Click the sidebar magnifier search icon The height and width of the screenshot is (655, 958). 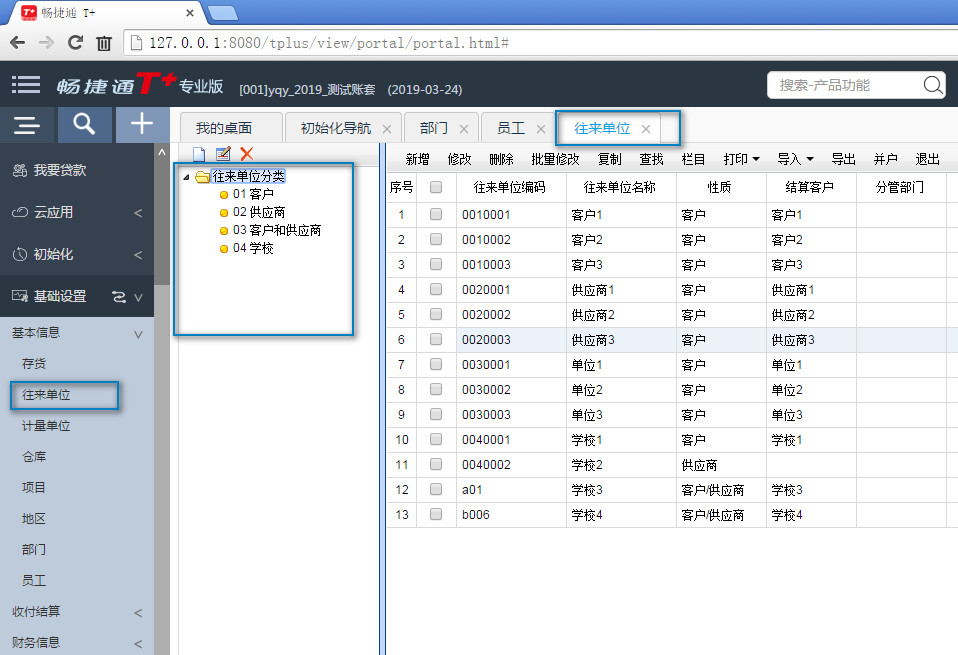point(85,124)
